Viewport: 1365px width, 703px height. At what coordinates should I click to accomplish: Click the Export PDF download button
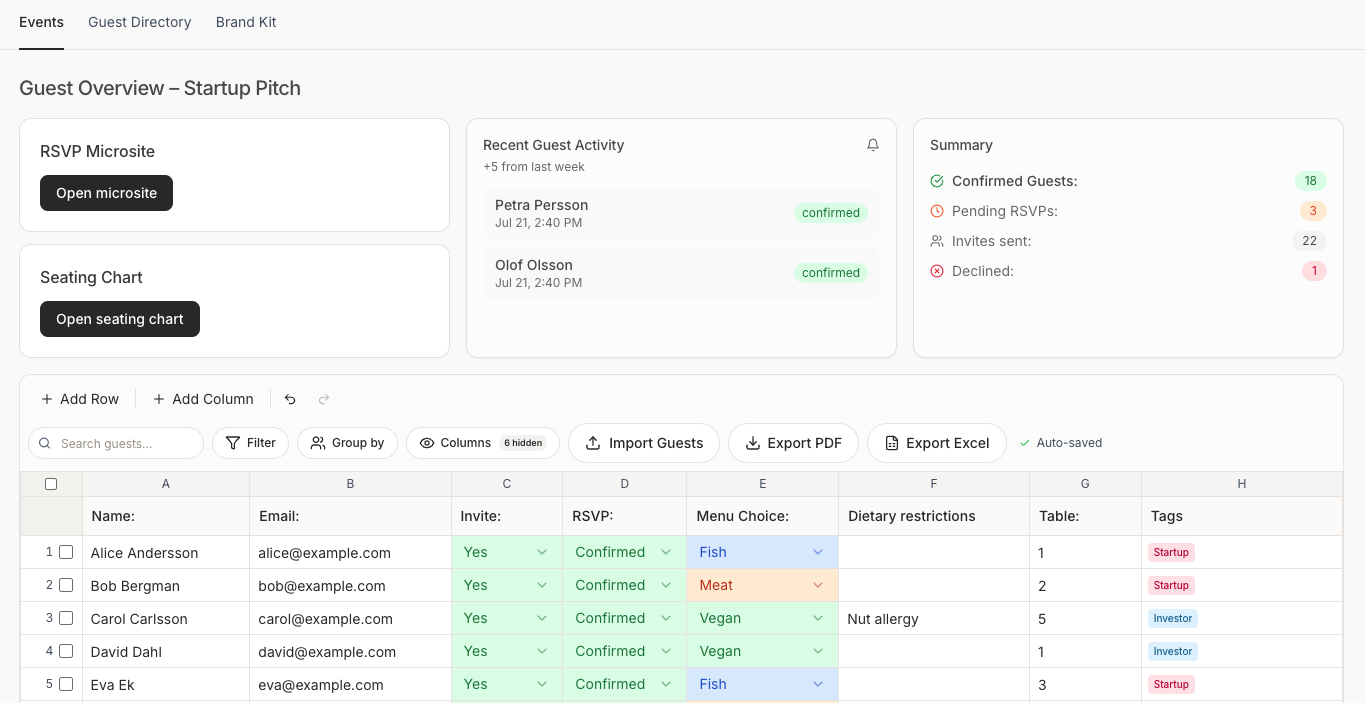coord(793,443)
